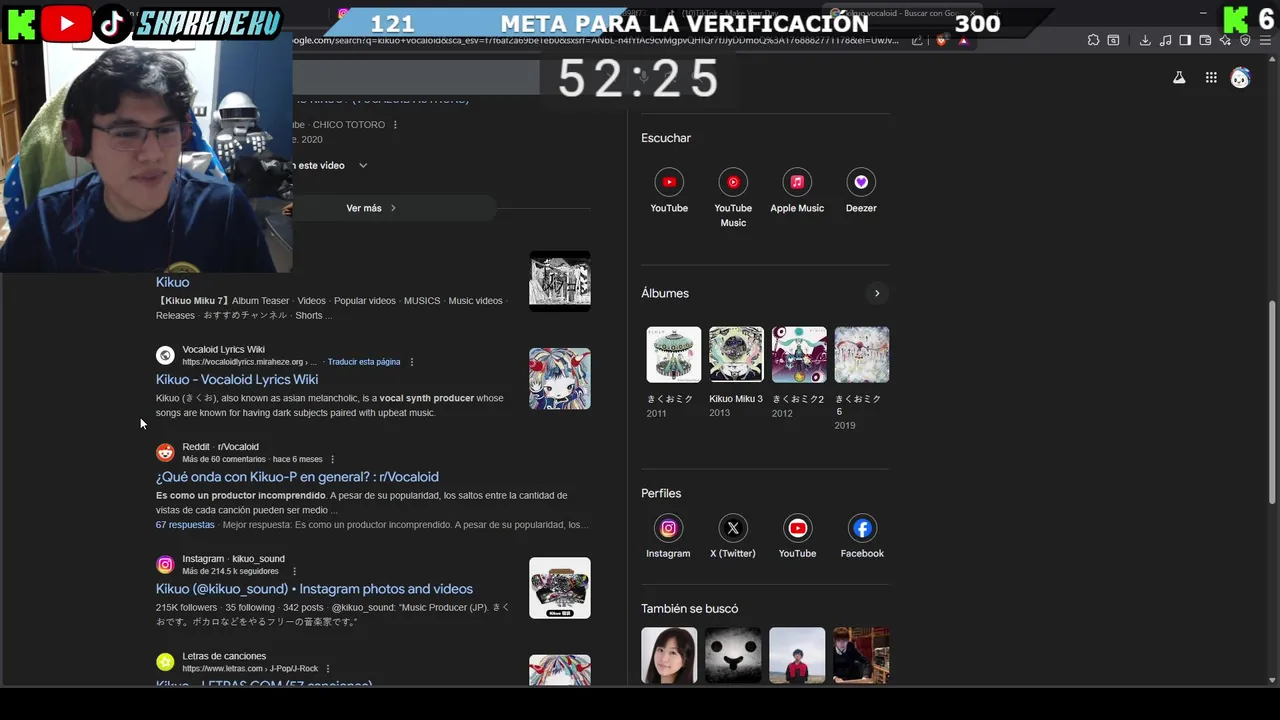
Task: Open the Google apps grid
Action: (1211, 78)
